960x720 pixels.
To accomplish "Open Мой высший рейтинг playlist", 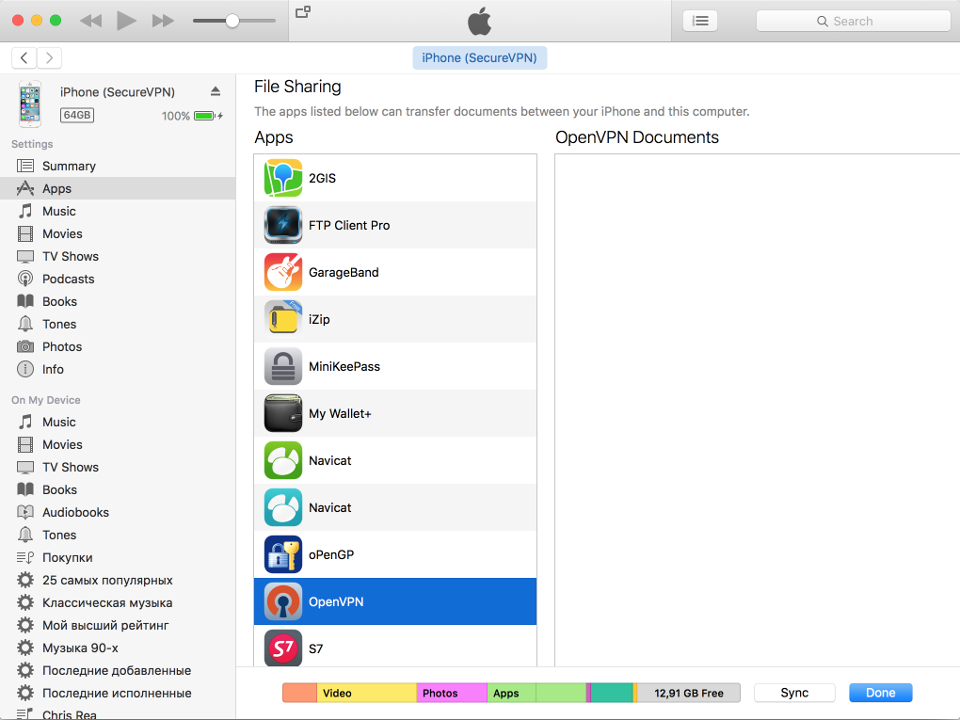I will coord(118,625).
